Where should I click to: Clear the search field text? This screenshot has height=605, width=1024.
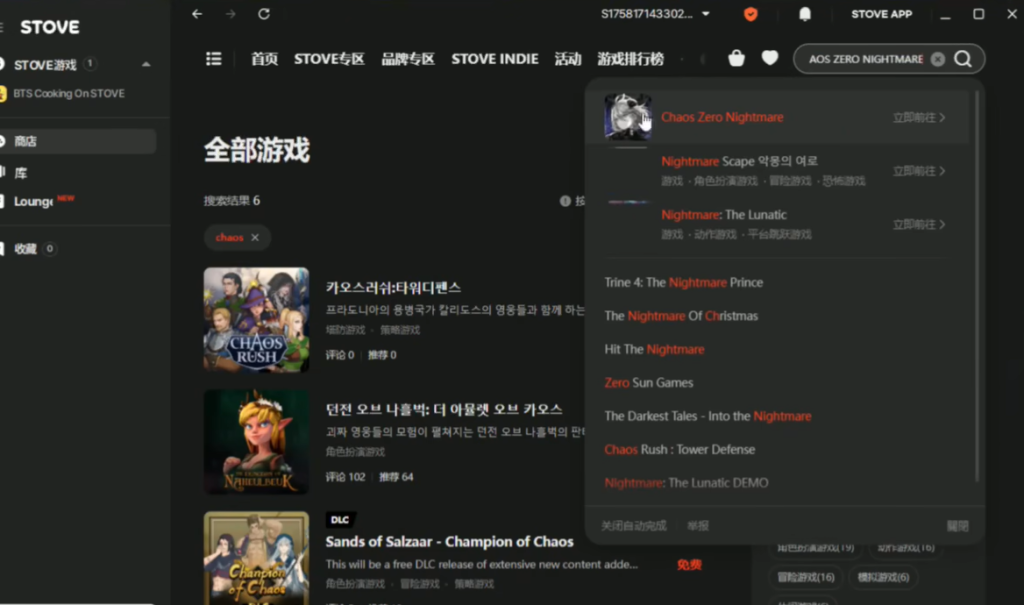(937, 59)
